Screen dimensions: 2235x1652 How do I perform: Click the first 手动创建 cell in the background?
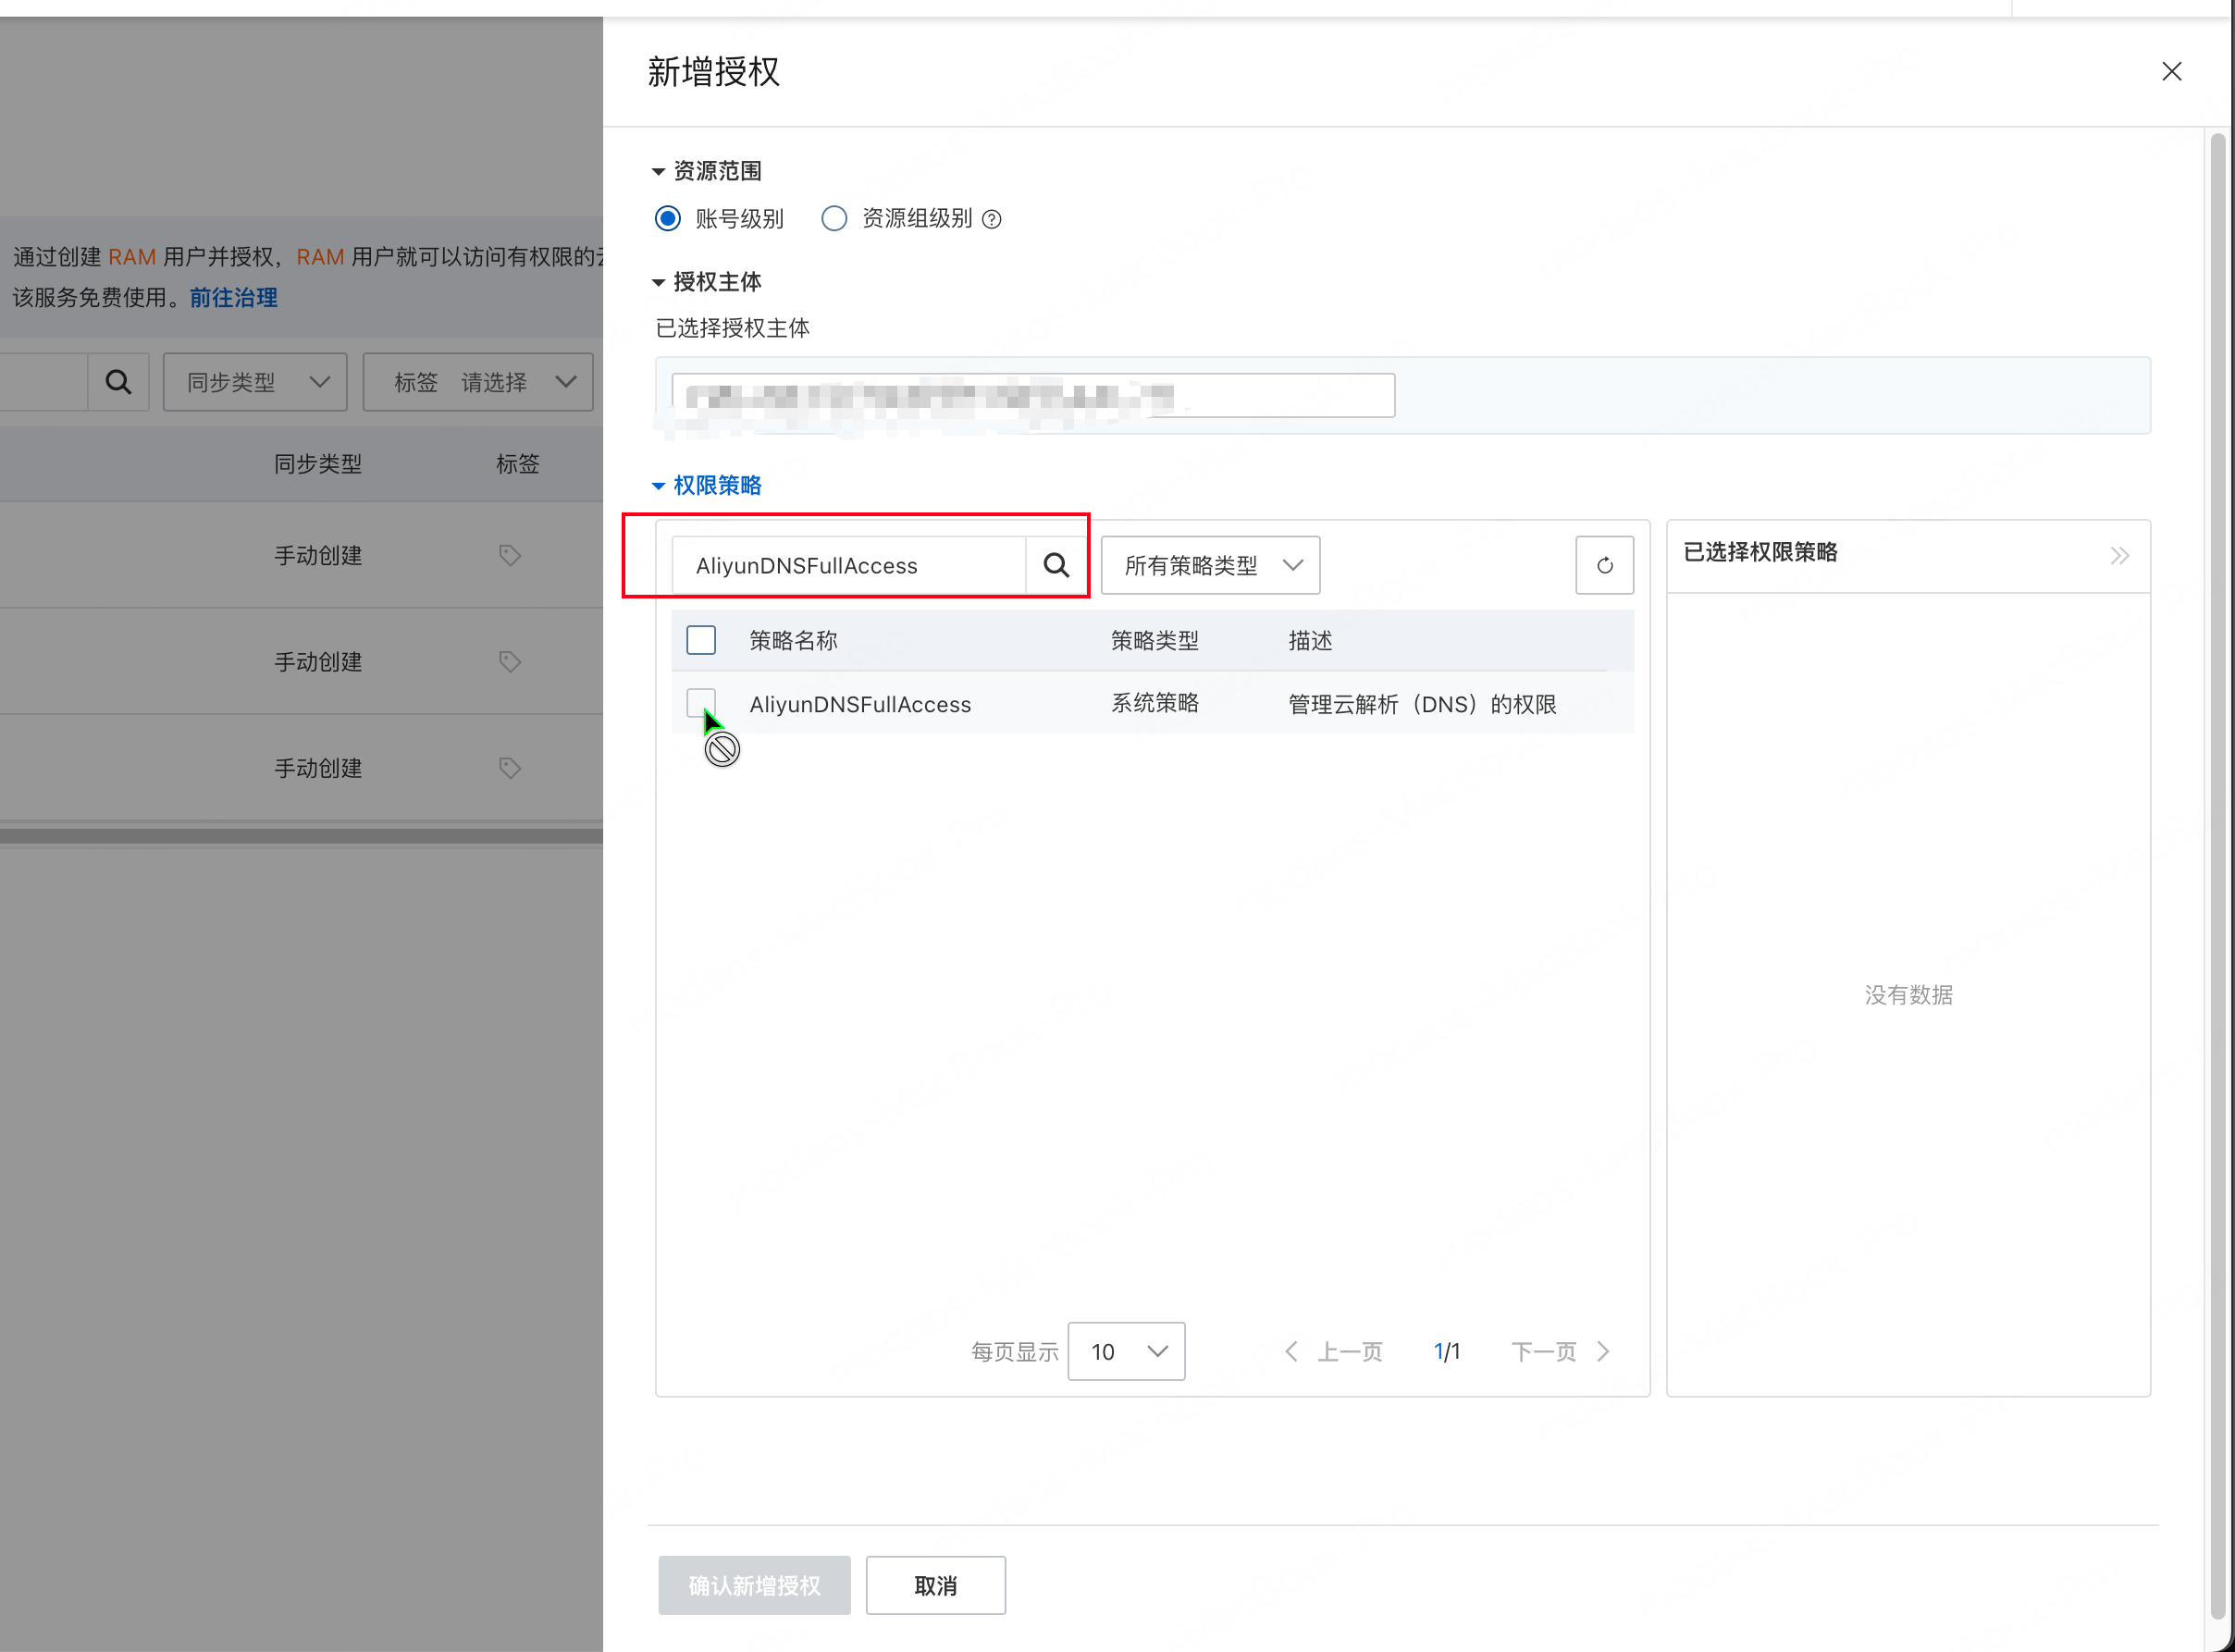click(318, 555)
